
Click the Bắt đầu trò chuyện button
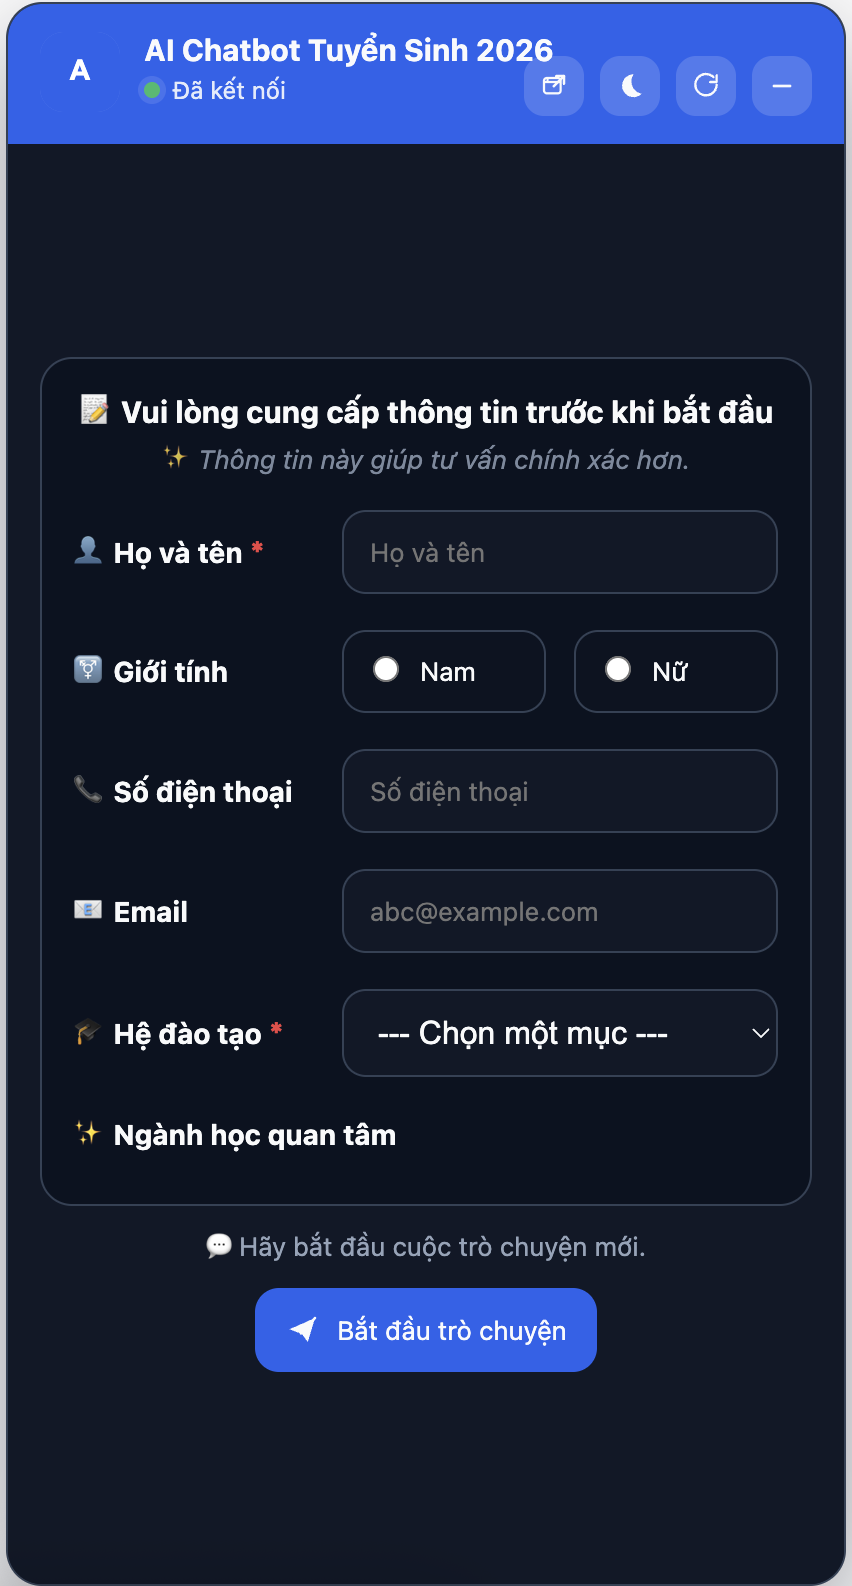426,1330
